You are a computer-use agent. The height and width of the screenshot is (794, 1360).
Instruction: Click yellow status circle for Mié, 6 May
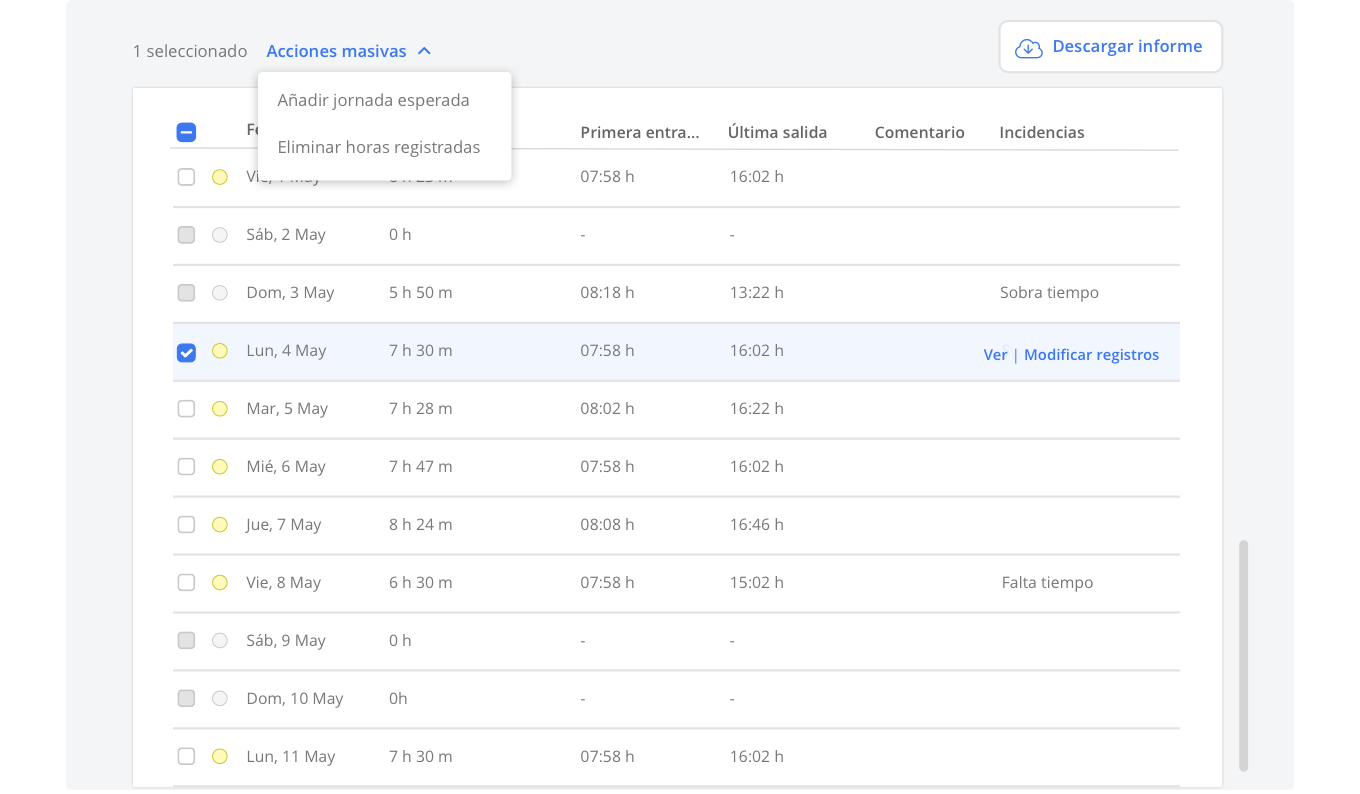tap(220, 467)
